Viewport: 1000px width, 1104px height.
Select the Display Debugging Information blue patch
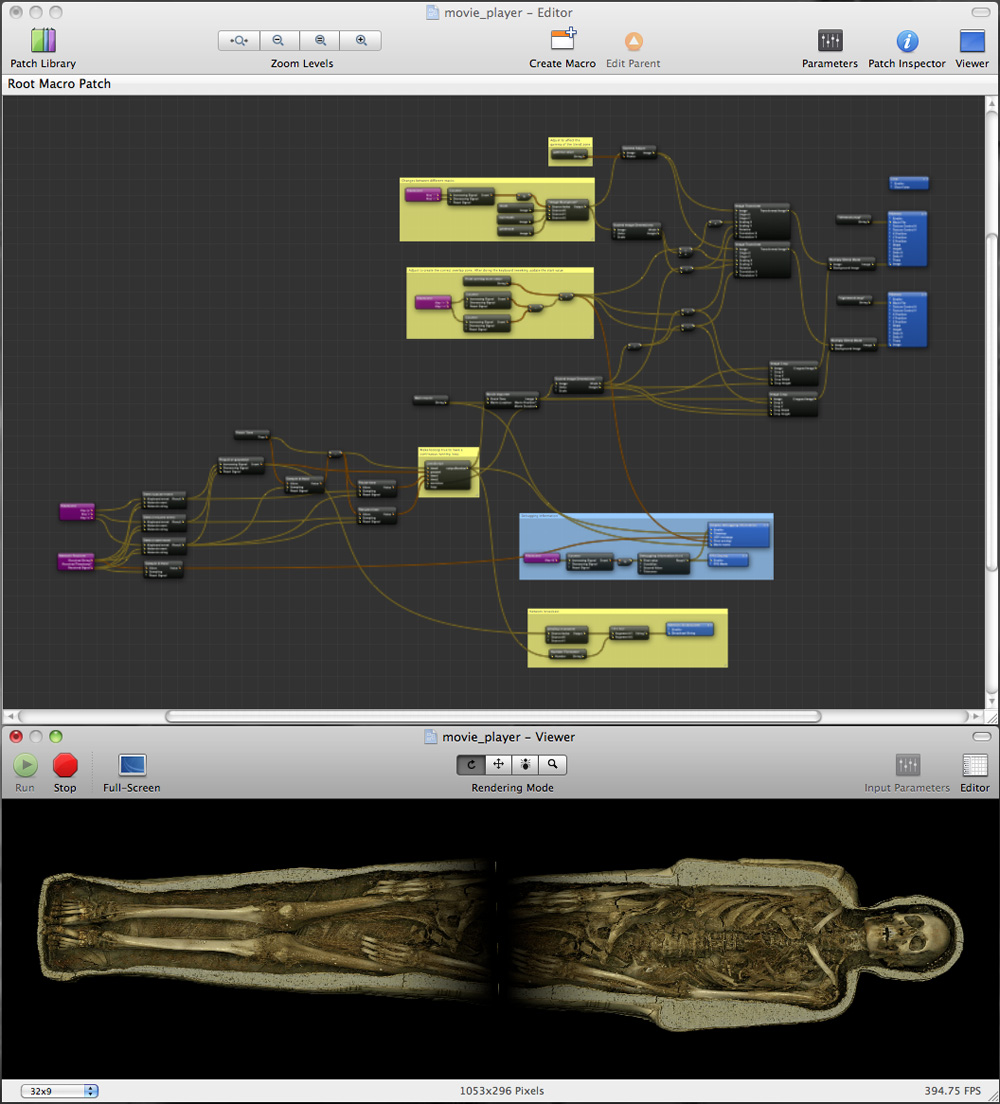(738, 534)
